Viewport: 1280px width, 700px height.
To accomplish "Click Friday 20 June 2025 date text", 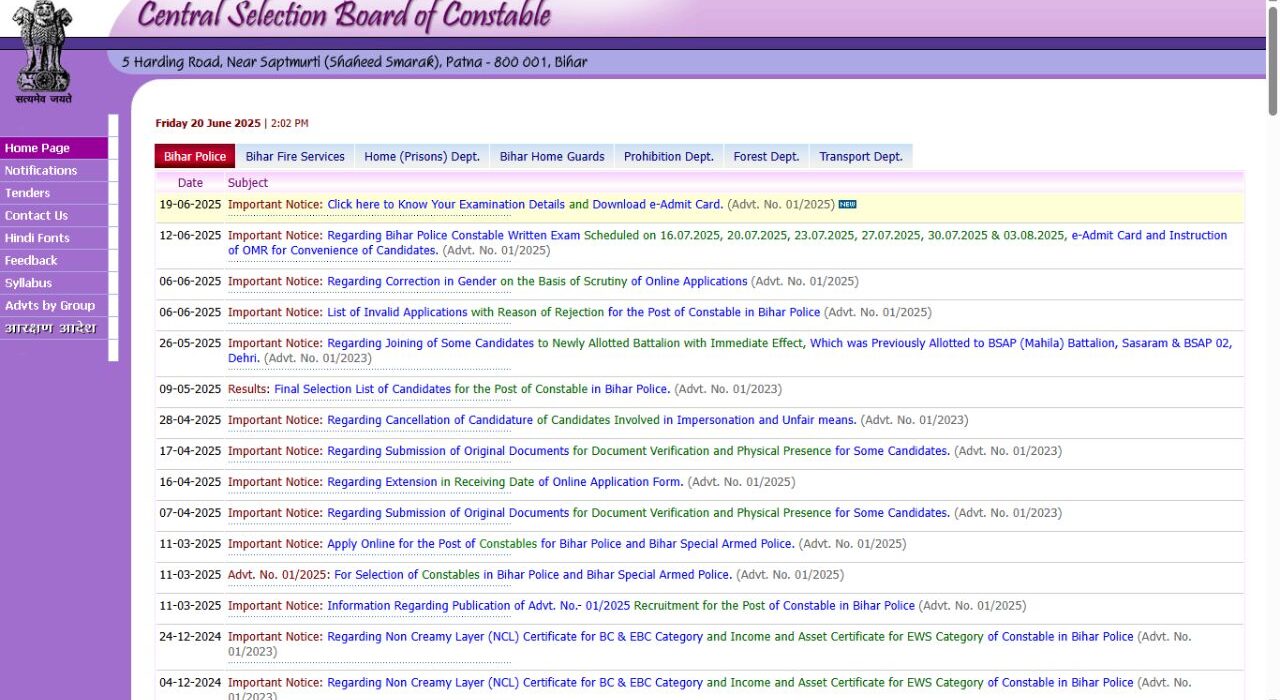I will click(208, 123).
